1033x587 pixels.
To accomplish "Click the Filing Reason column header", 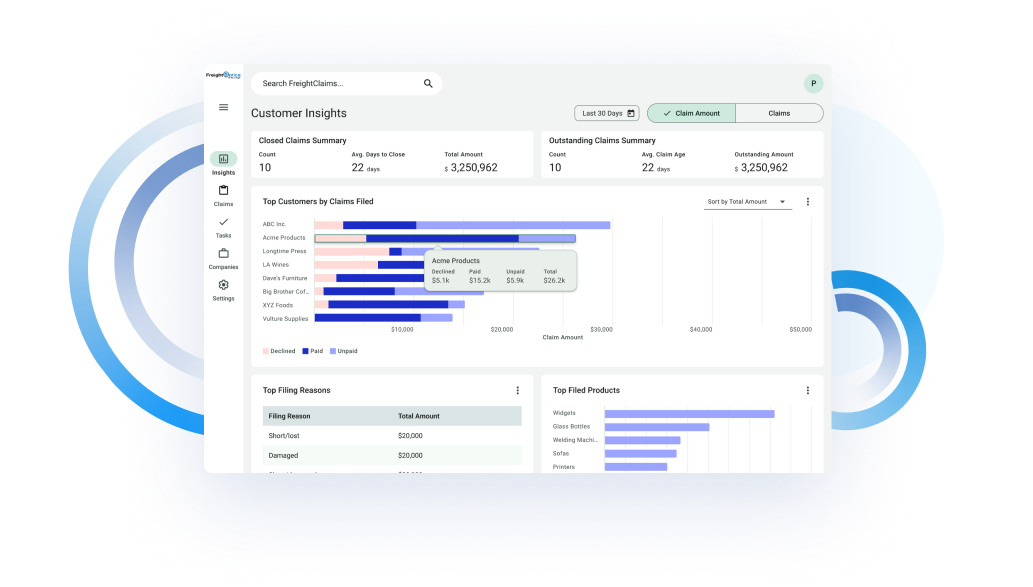I will click(x=290, y=416).
